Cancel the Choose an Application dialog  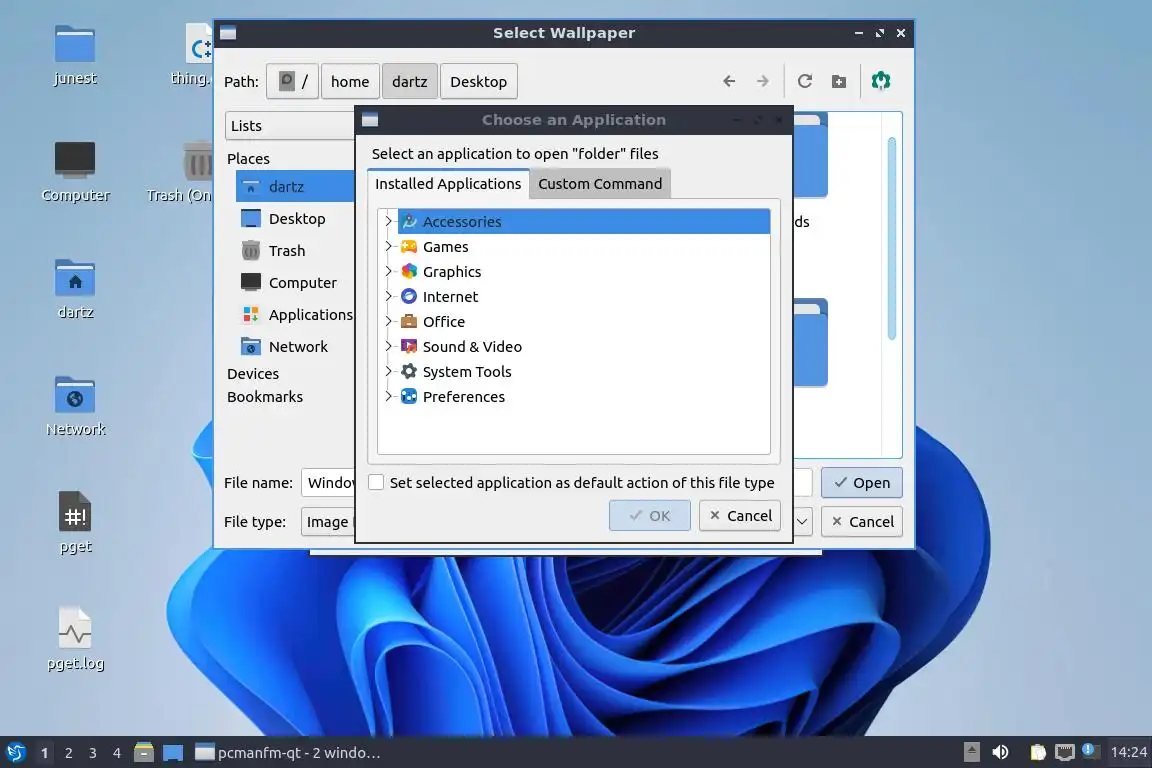click(x=740, y=515)
